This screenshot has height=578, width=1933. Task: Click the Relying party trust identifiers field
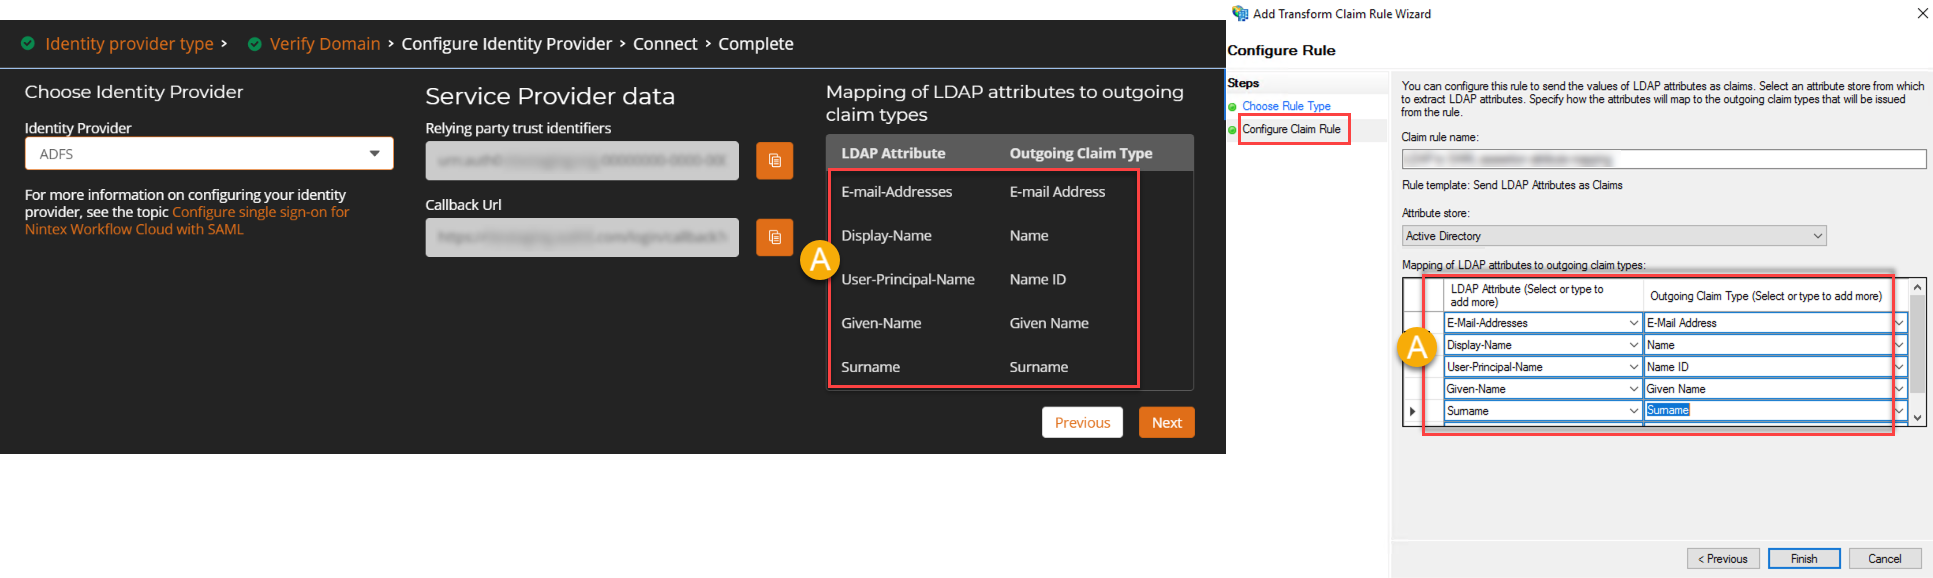pyautogui.click(x=582, y=160)
